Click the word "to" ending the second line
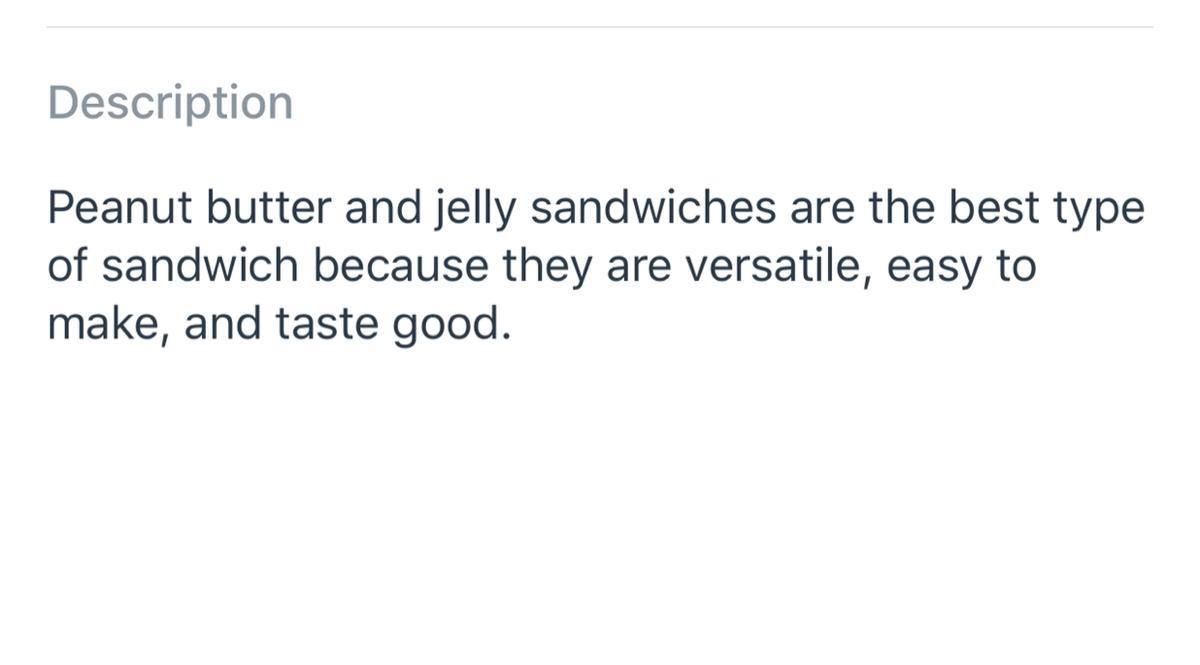Image resolution: width=1200 pixels, height=665 pixels. click(1017, 266)
